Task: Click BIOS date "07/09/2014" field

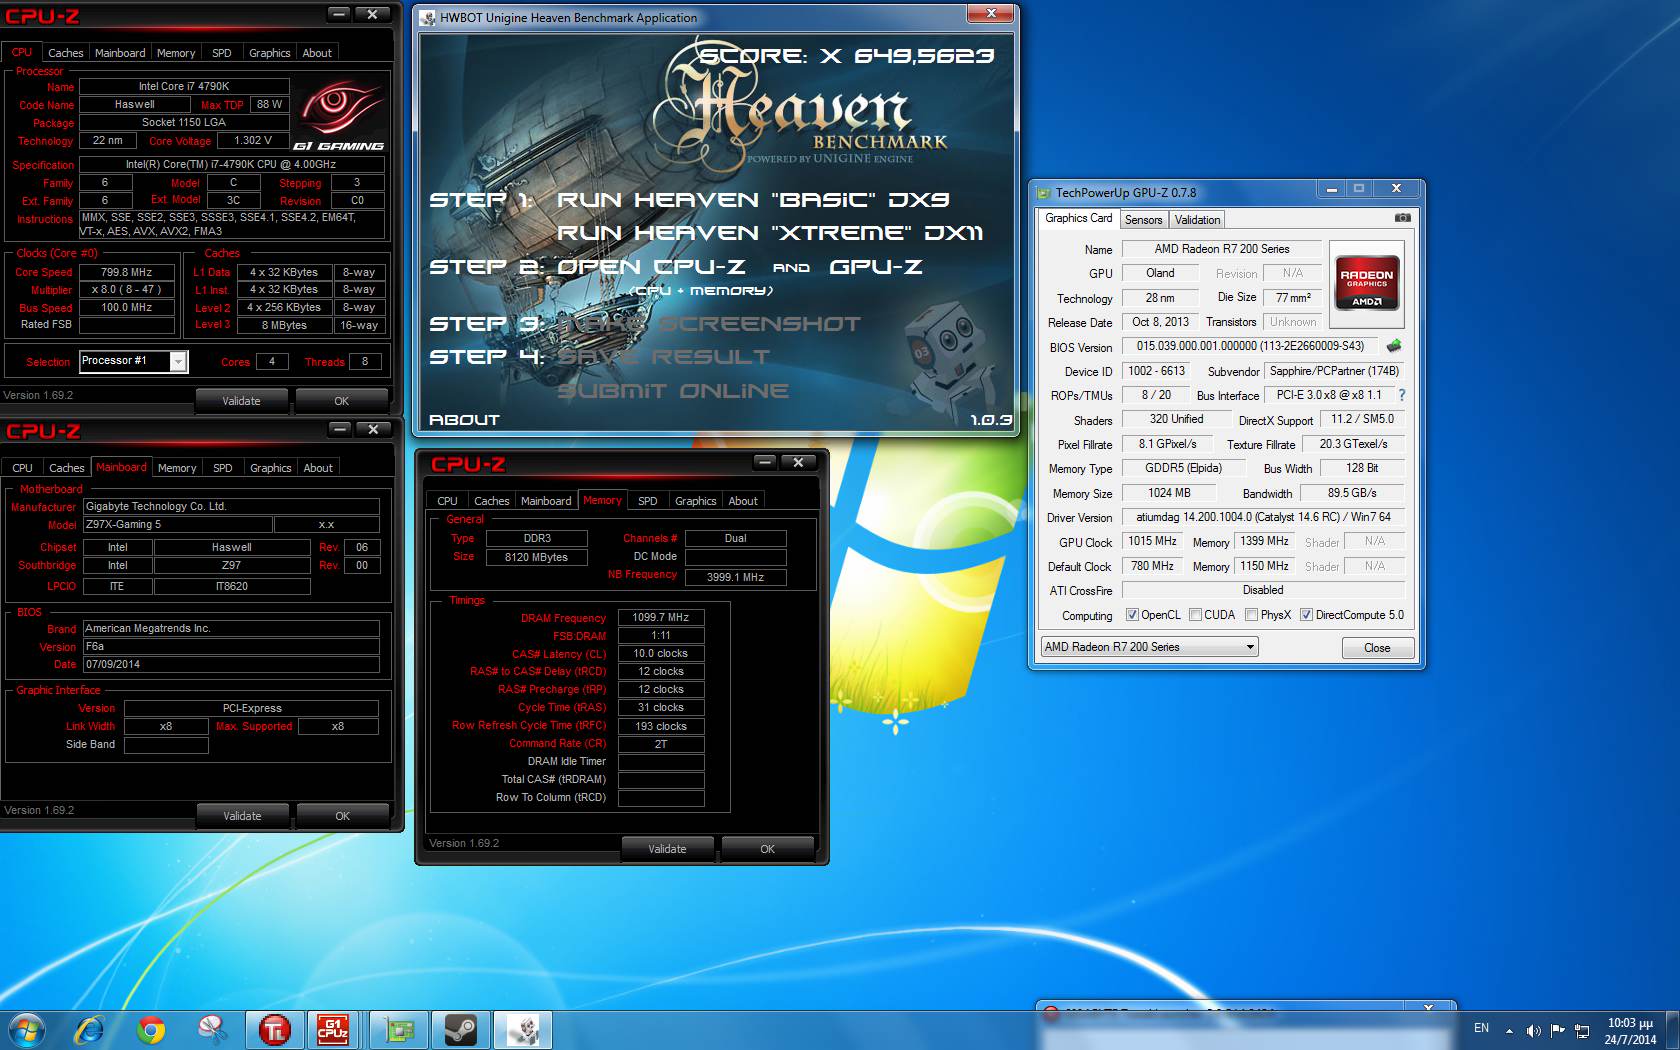Action: coord(231,664)
